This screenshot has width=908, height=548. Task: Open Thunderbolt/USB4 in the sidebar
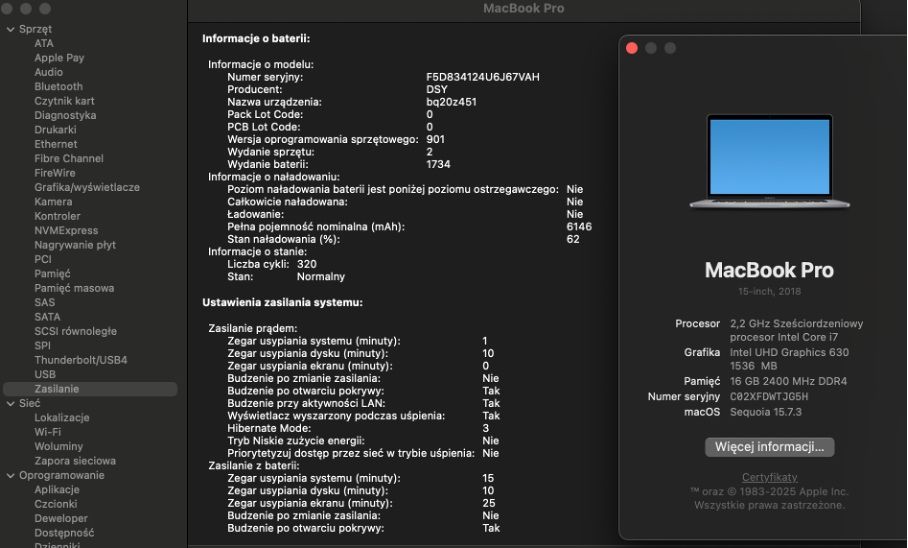tap(81, 360)
